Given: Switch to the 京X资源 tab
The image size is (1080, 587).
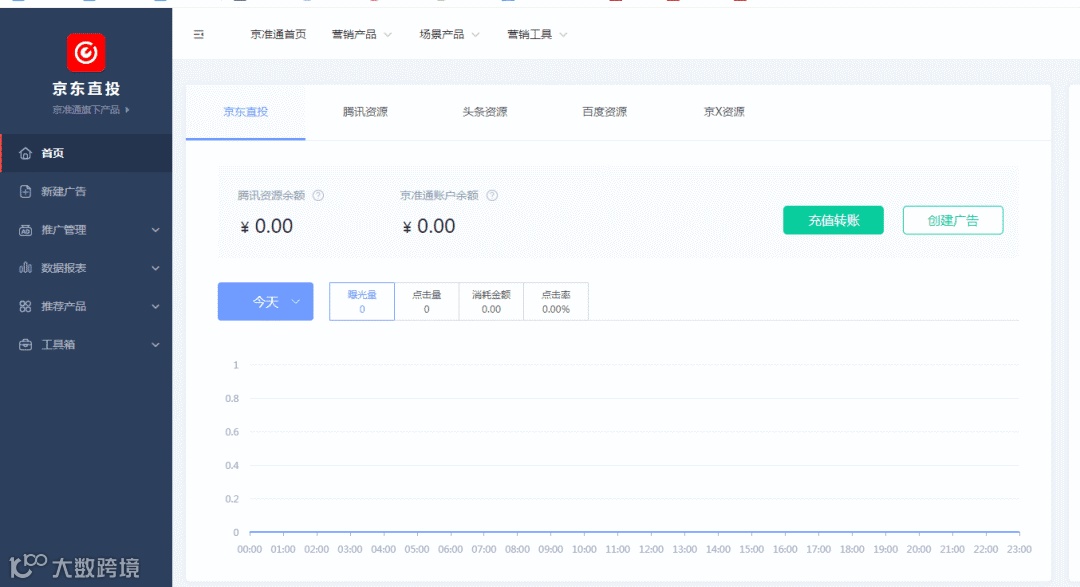Looking at the screenshot, I should coord(724,112).
